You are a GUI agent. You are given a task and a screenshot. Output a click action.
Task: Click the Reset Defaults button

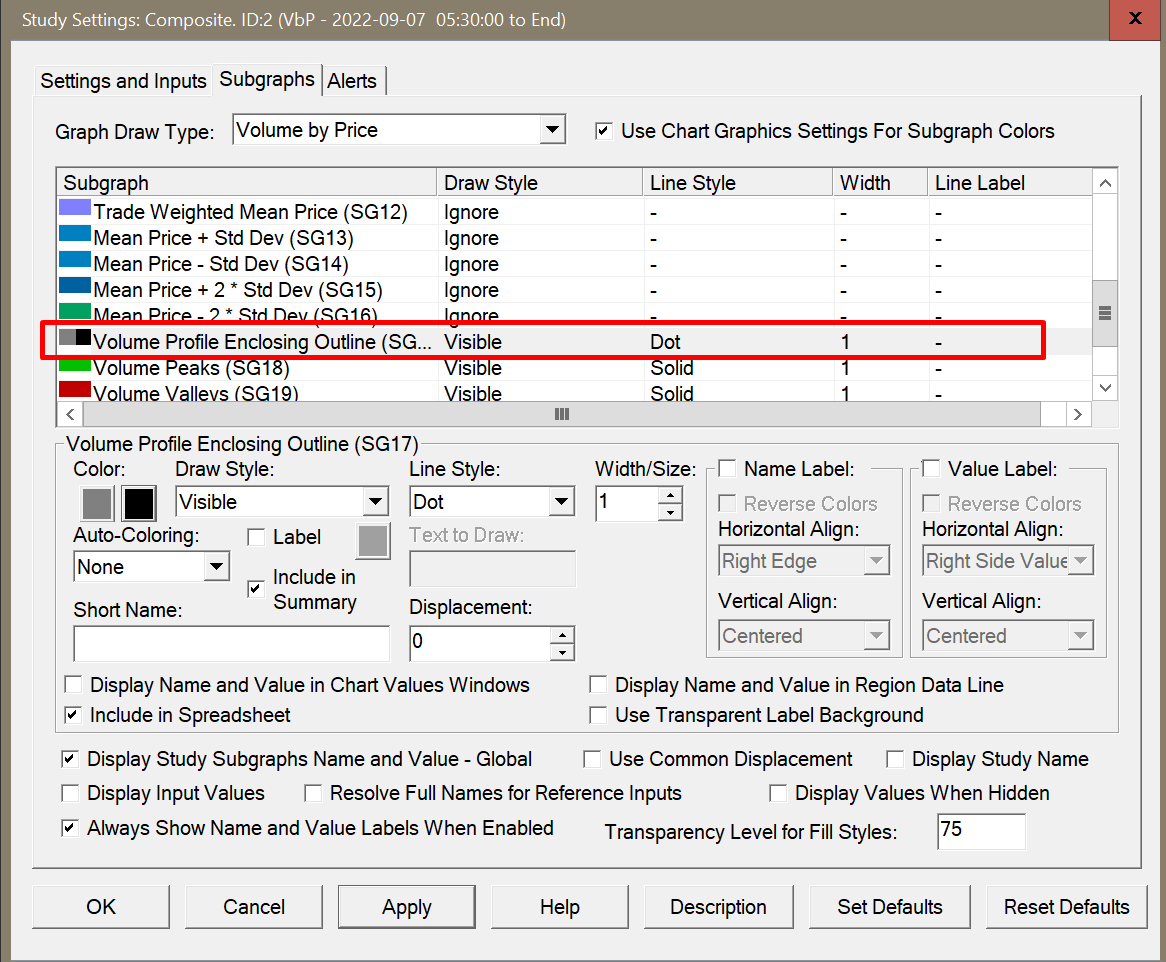click(x=1066, y=907)
